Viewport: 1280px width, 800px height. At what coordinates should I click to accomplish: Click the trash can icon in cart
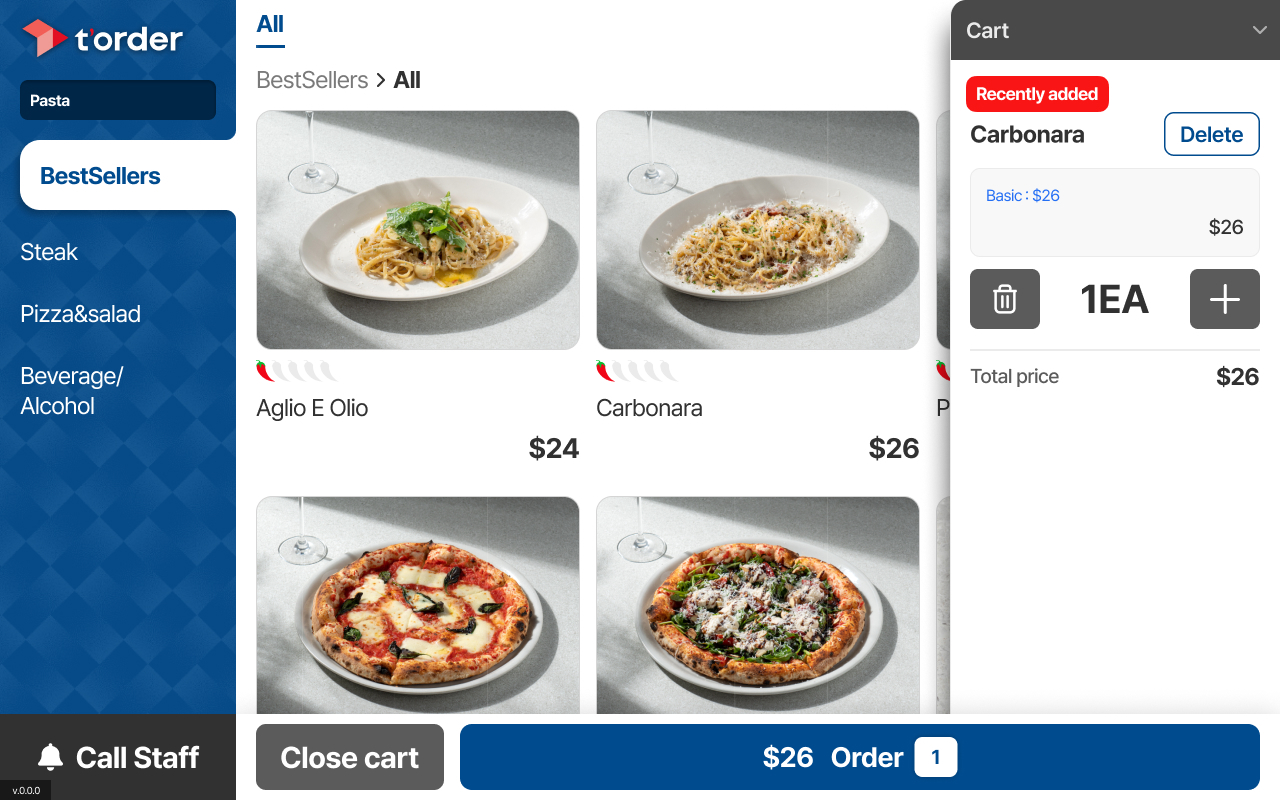(x=1005, y=299)
